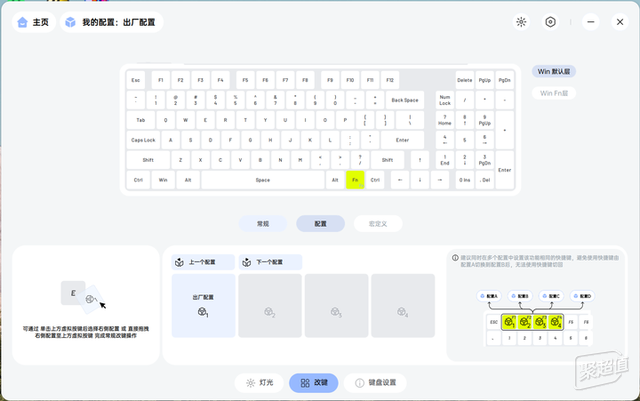This screenshot has height=401, width=640.
Task: Click the Esc key on virtual keyboard
Action: point(136,80)
